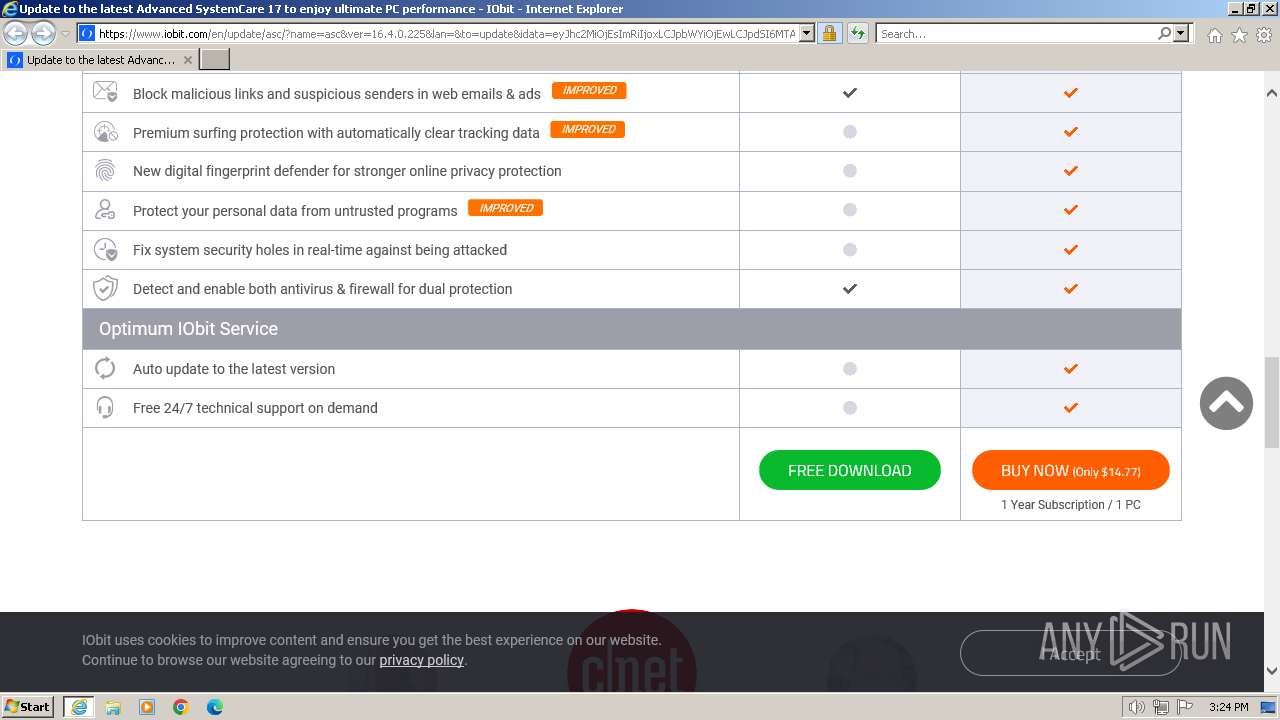Open the search provider dropdown arrow
This screenshot has width=1280, height=720.
[x=1181, y=33]
